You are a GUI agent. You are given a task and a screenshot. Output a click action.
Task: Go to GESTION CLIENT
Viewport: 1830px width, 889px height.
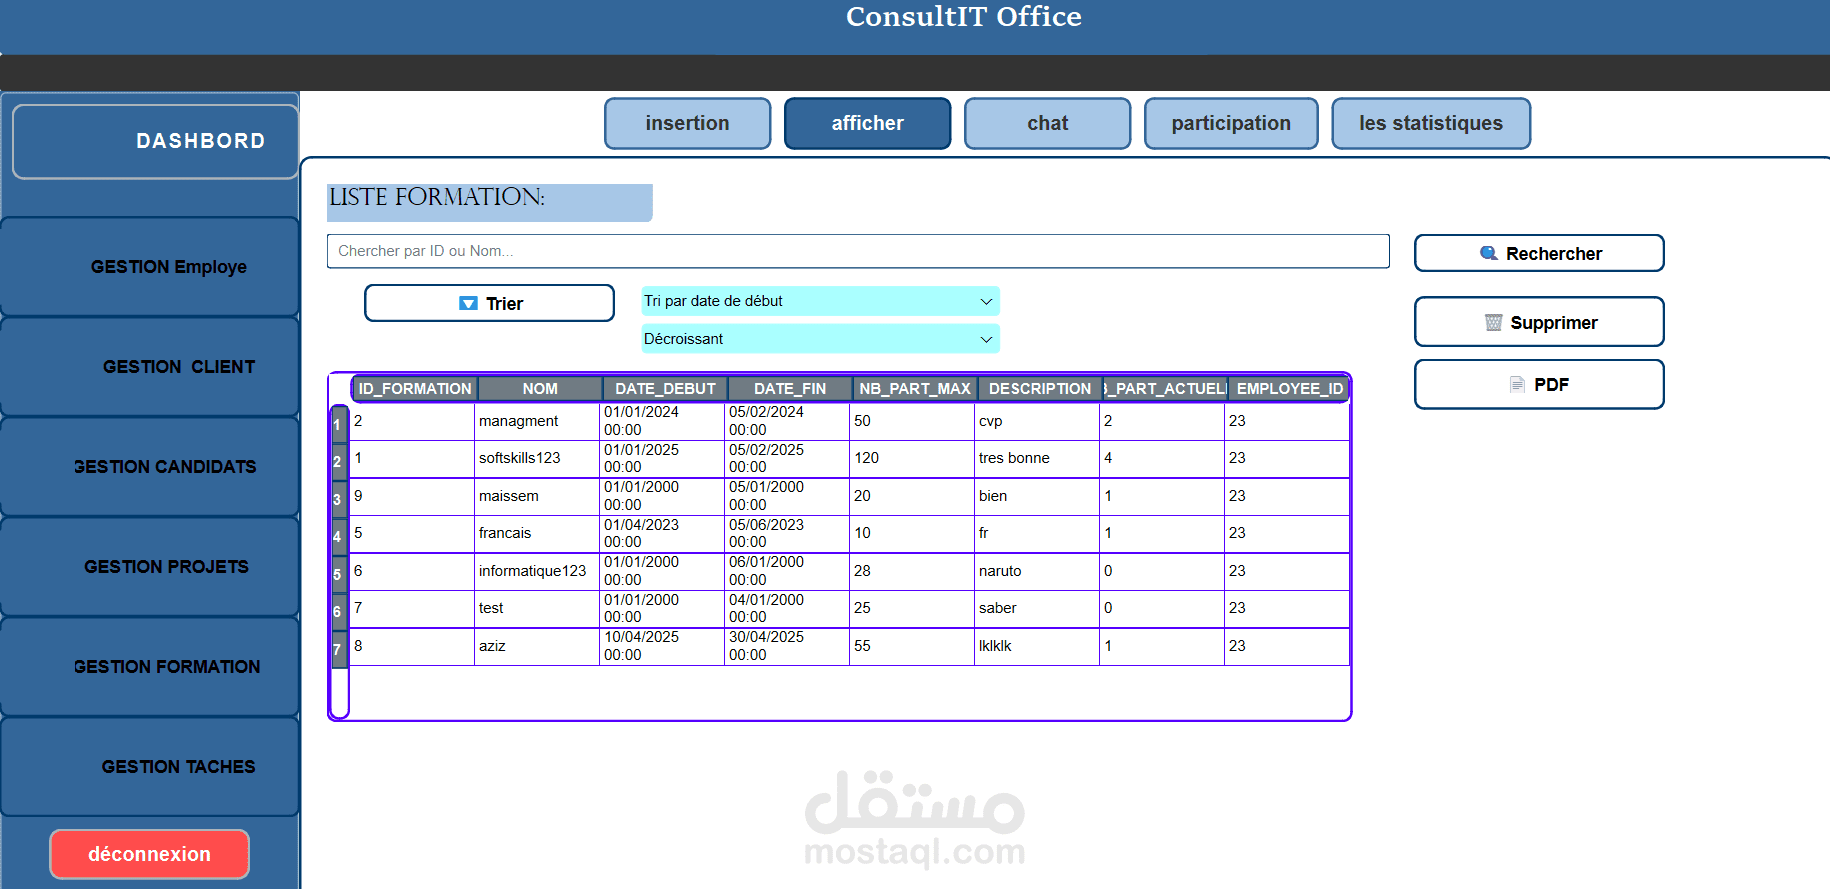point(150,367)
